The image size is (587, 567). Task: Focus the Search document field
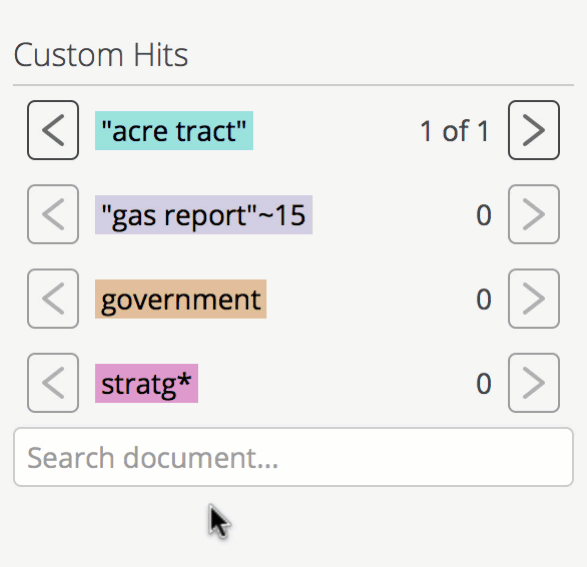[294, 457]
